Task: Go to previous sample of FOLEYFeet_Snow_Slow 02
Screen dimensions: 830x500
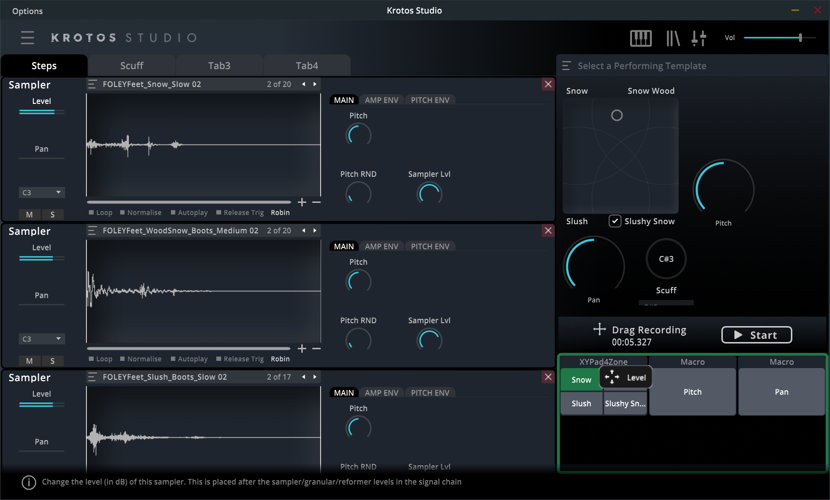Action: (303, 84)
